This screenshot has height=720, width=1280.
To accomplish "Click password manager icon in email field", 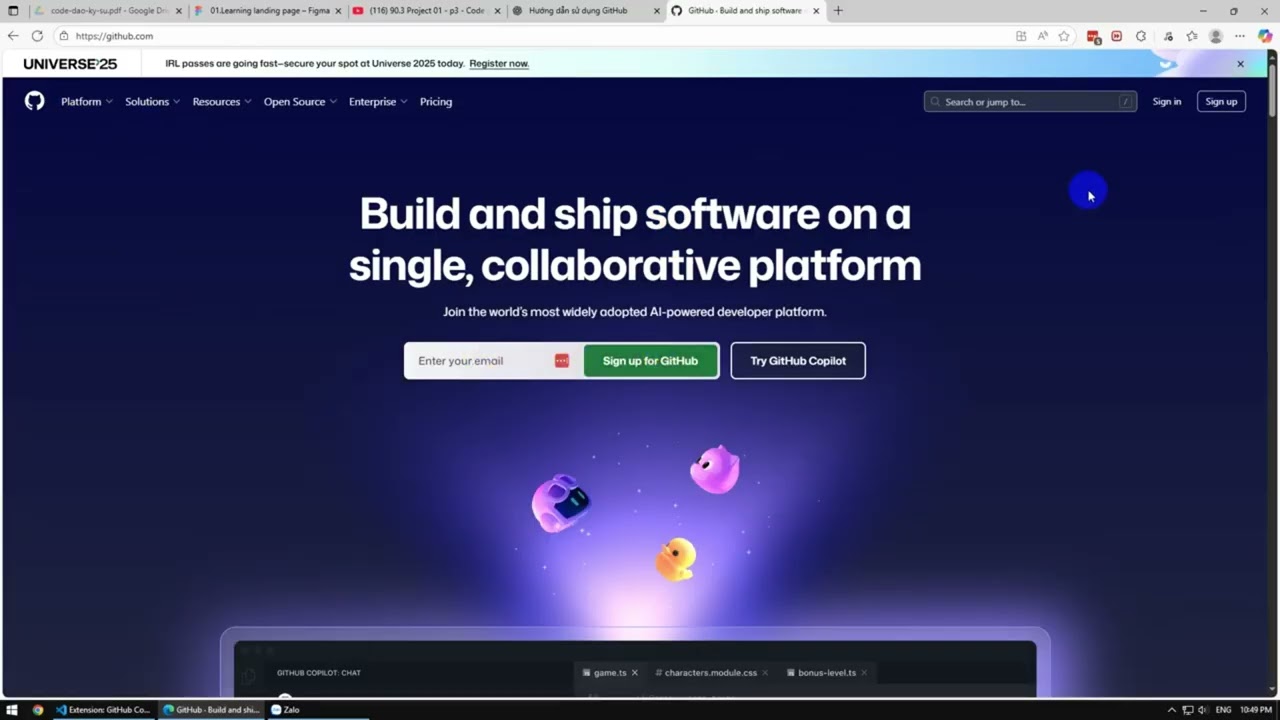I will click(x=562, y=361).
